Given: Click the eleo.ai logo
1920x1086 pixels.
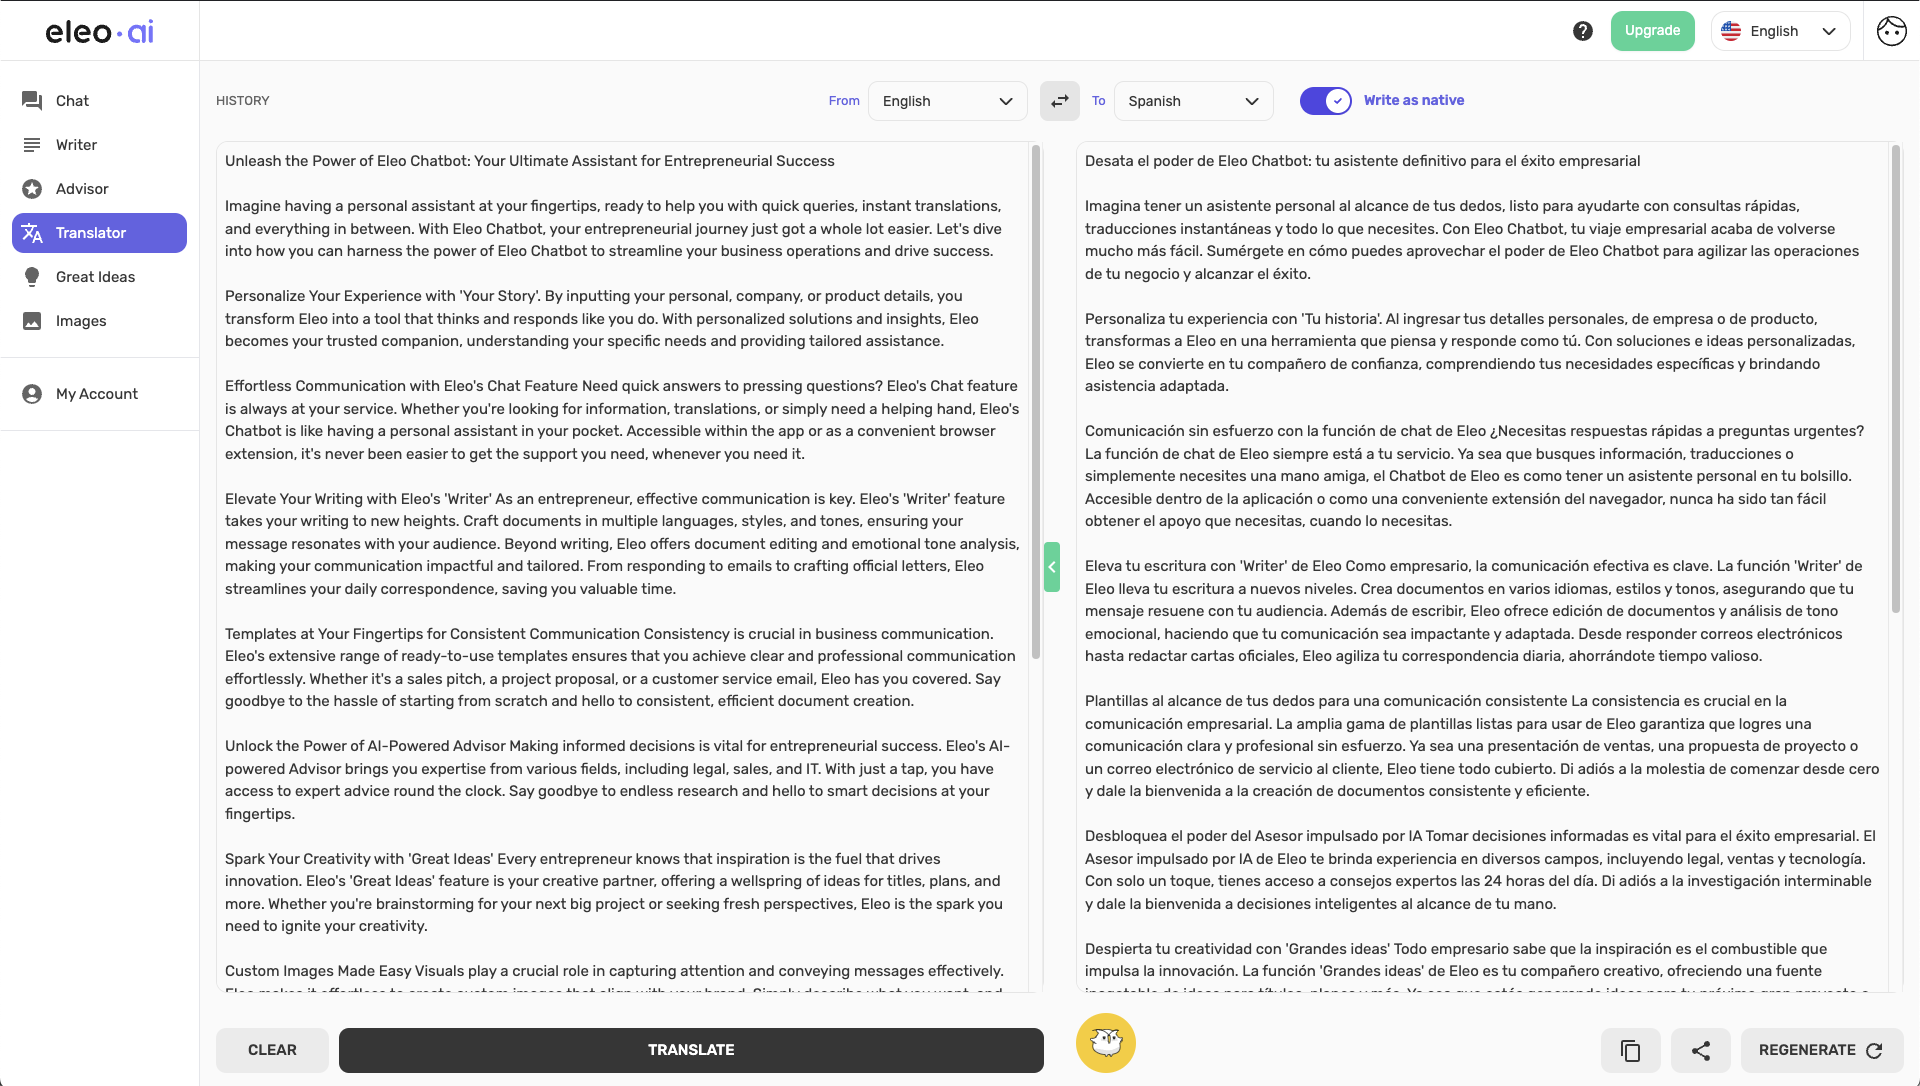Looking at the screenshot, I should click(x=99, y=32).
